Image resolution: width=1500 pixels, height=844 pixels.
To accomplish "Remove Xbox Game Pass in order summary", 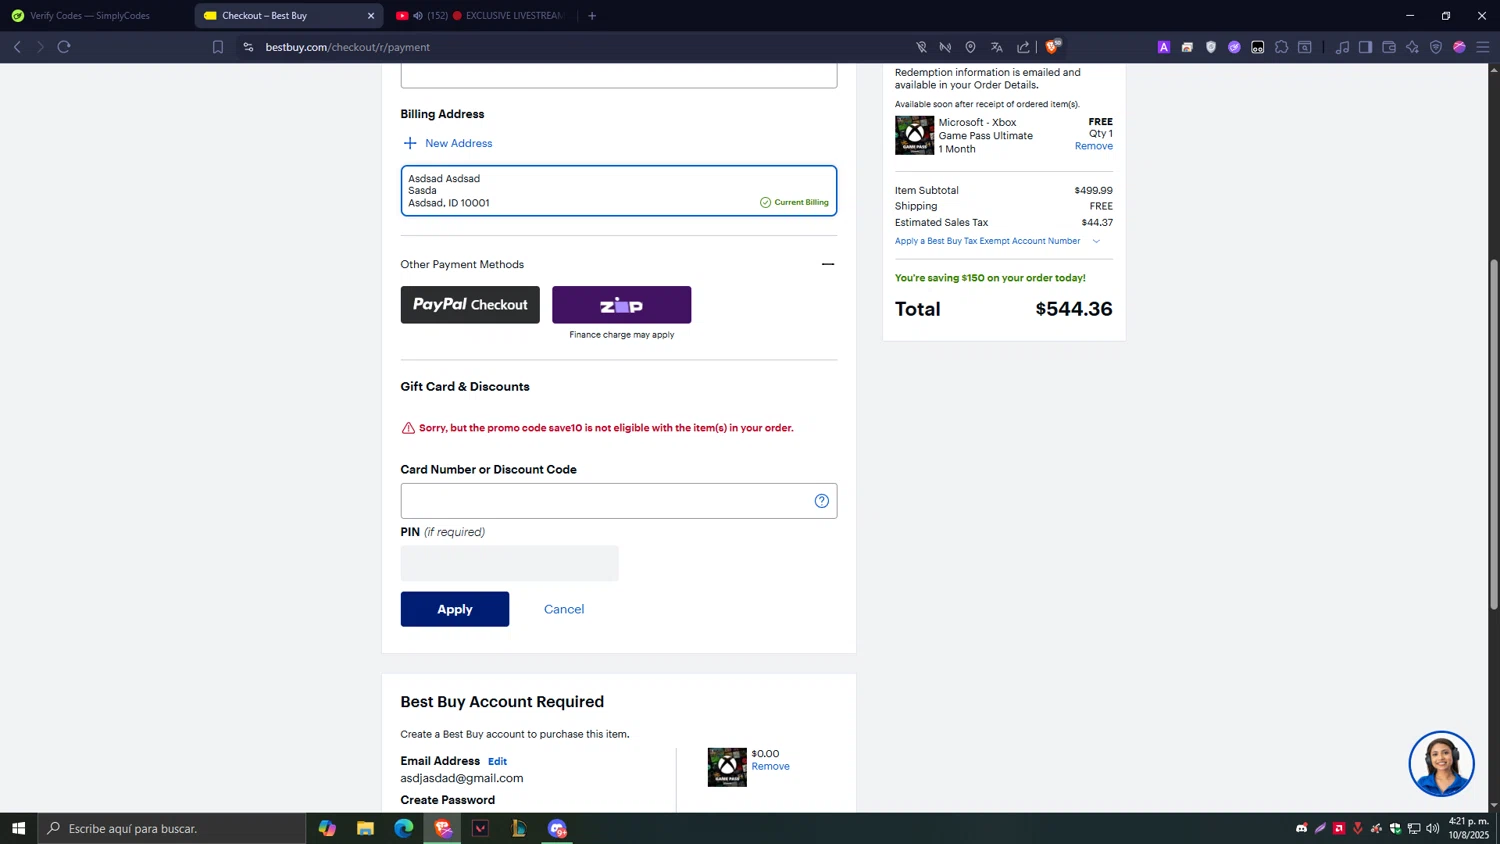I will click(x=1094, y=146).
